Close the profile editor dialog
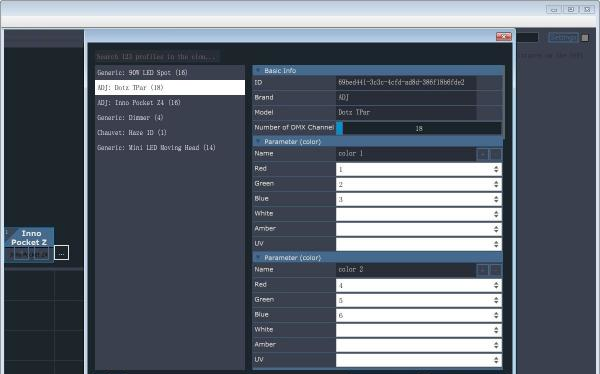Viewport: 600px width, 374px height. pos(504,36)
